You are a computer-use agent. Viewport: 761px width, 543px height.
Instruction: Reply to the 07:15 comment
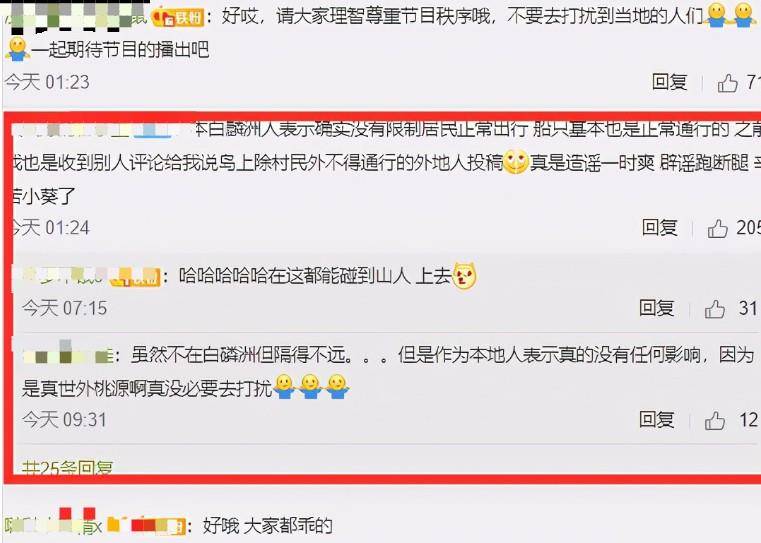(x=657, y=308)
